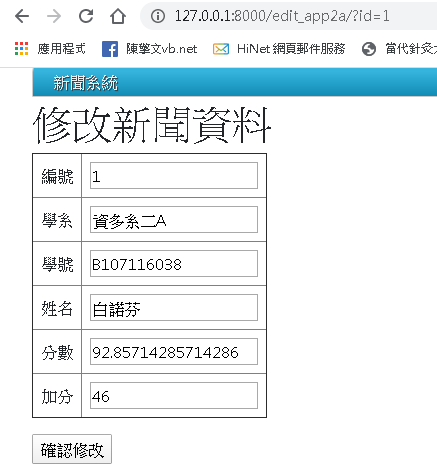Go back using the browser back arrow

[x=22, y=16]
